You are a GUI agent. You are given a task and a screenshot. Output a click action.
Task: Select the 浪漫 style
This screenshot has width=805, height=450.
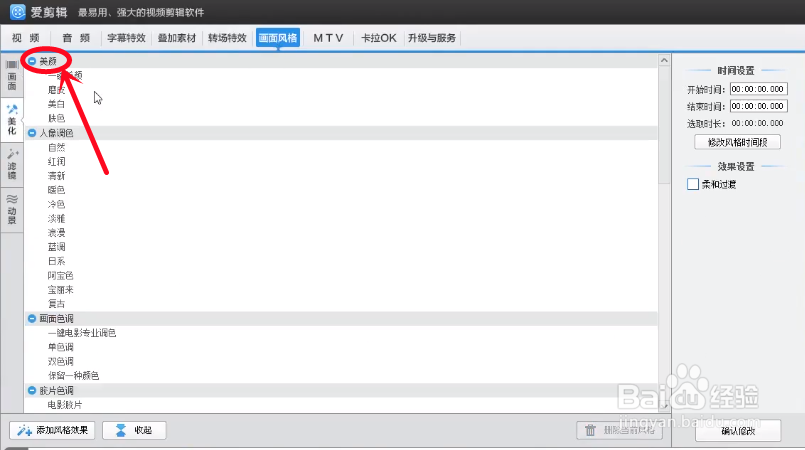[x=56, y=233]
